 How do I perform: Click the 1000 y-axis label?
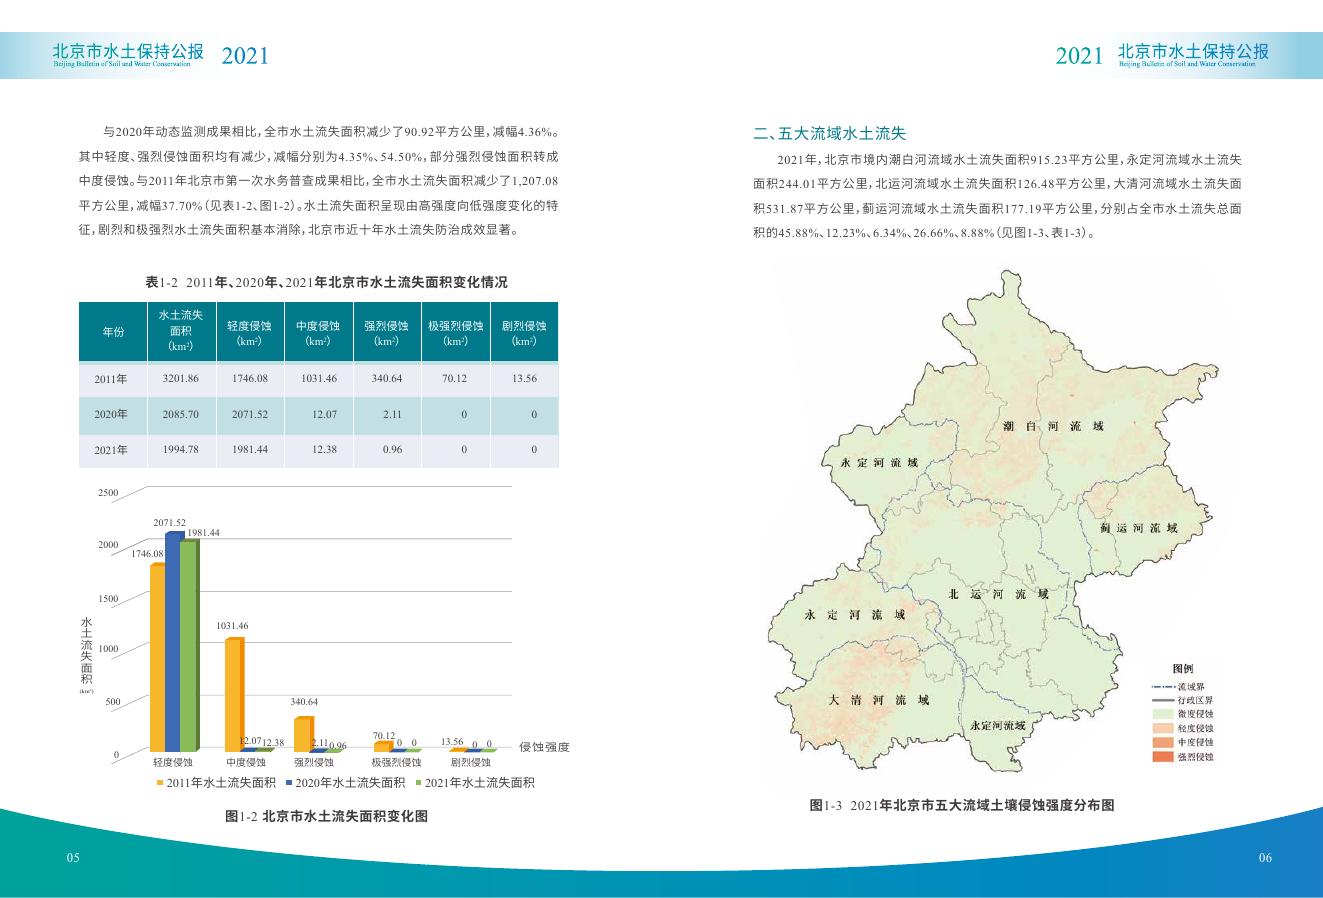(108, 649)
